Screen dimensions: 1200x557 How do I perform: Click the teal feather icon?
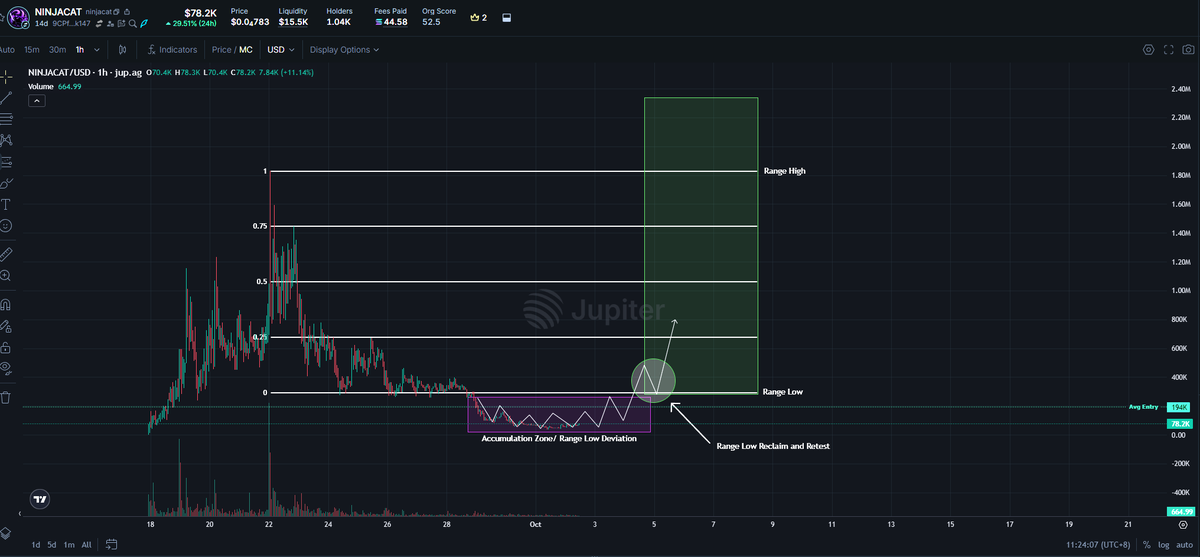coord(144,24)
